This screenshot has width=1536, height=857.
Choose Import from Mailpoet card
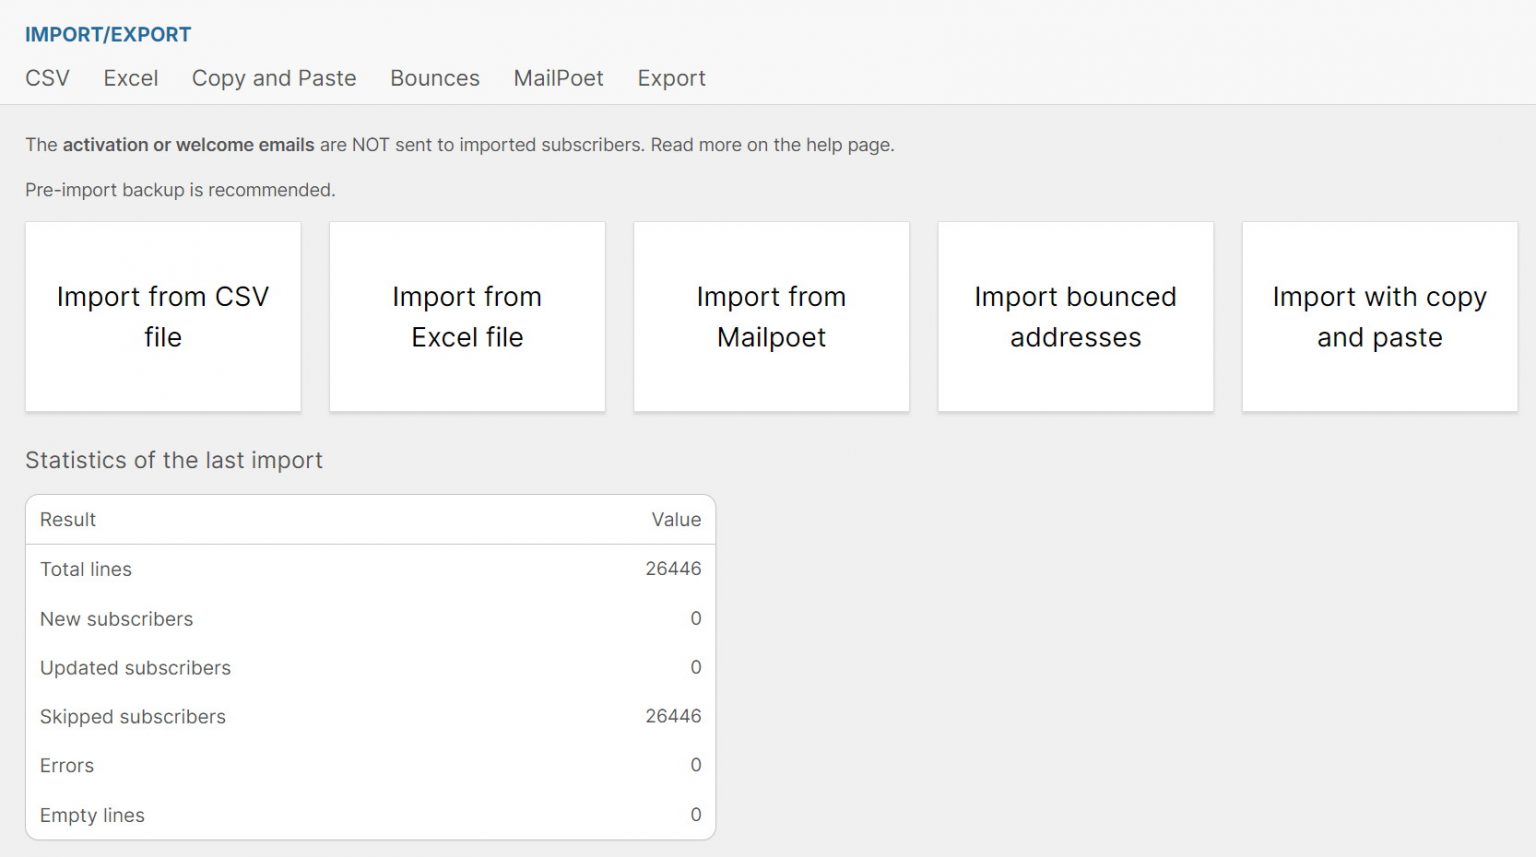click(771, 316)
